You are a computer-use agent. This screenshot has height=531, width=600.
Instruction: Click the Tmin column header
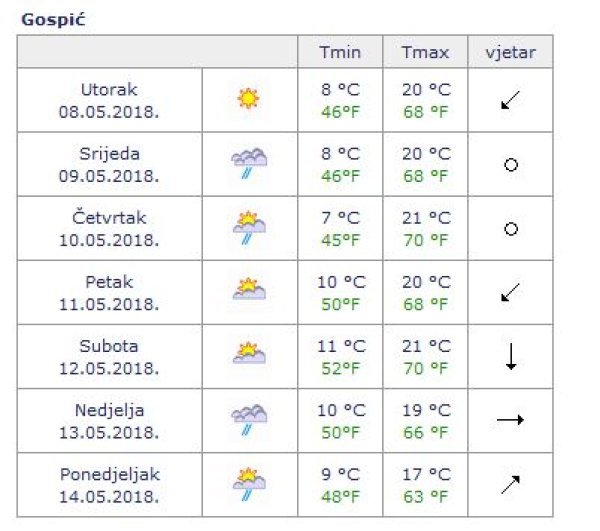pos(340,53)
